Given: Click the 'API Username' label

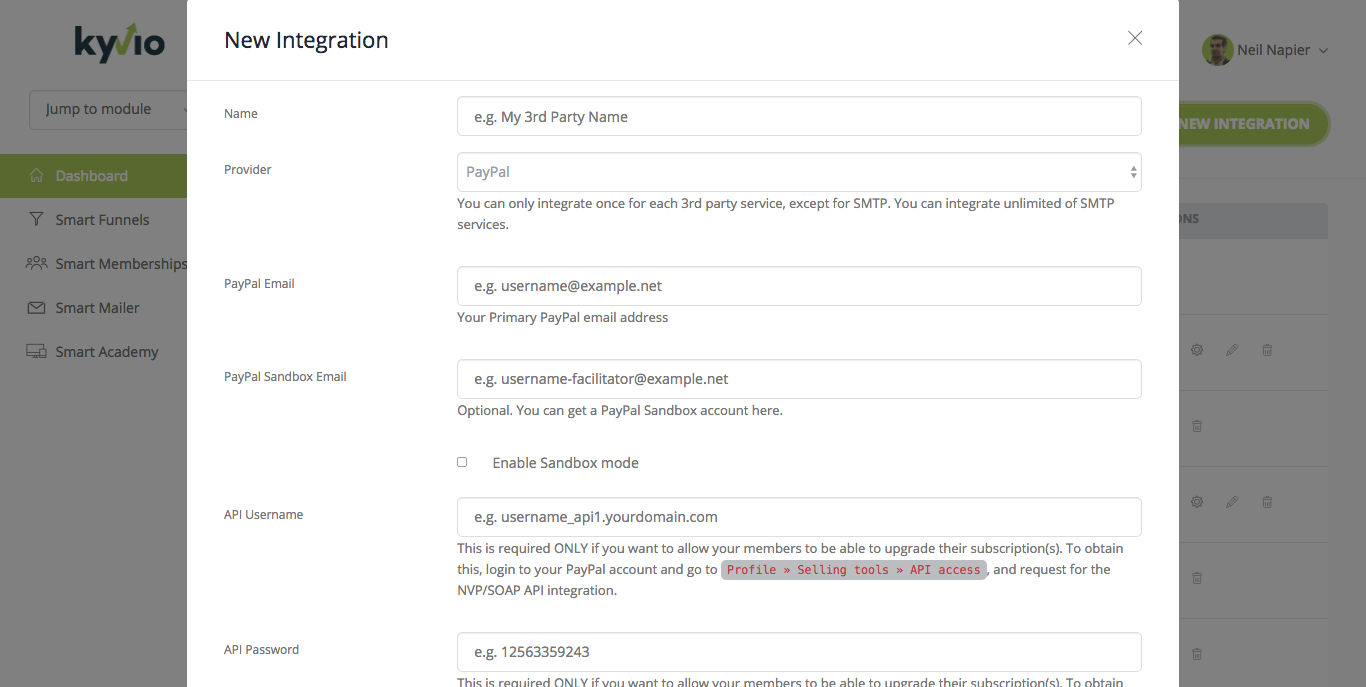Looking at the screenshot, I should click(264, 515).
